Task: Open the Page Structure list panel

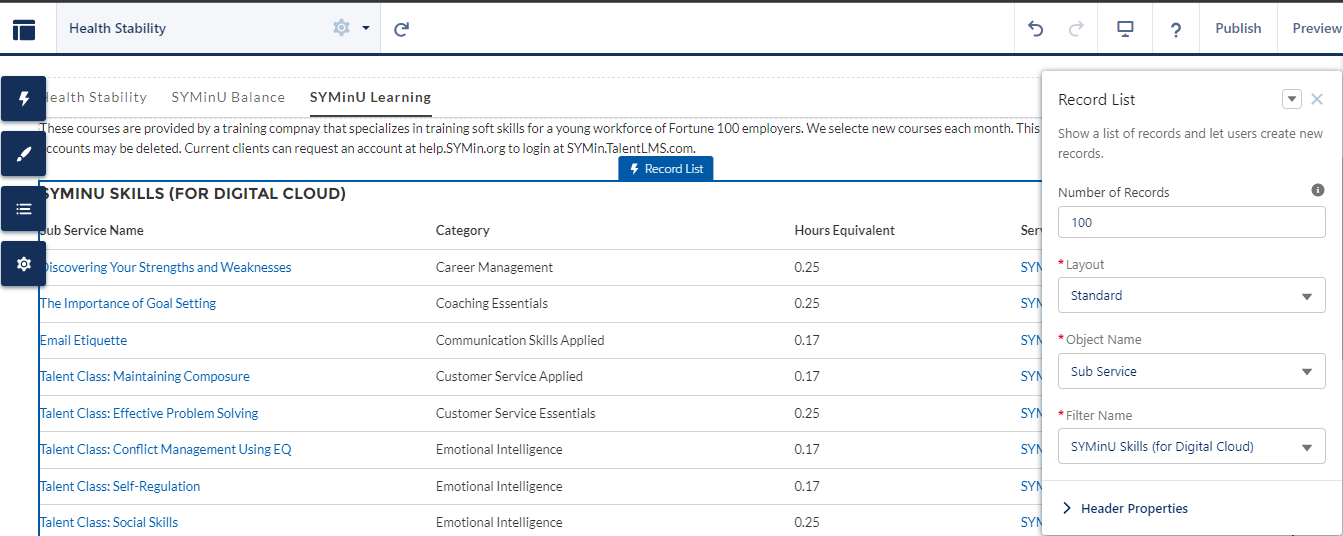Action: pyautogui.click(x=24, y=209)
